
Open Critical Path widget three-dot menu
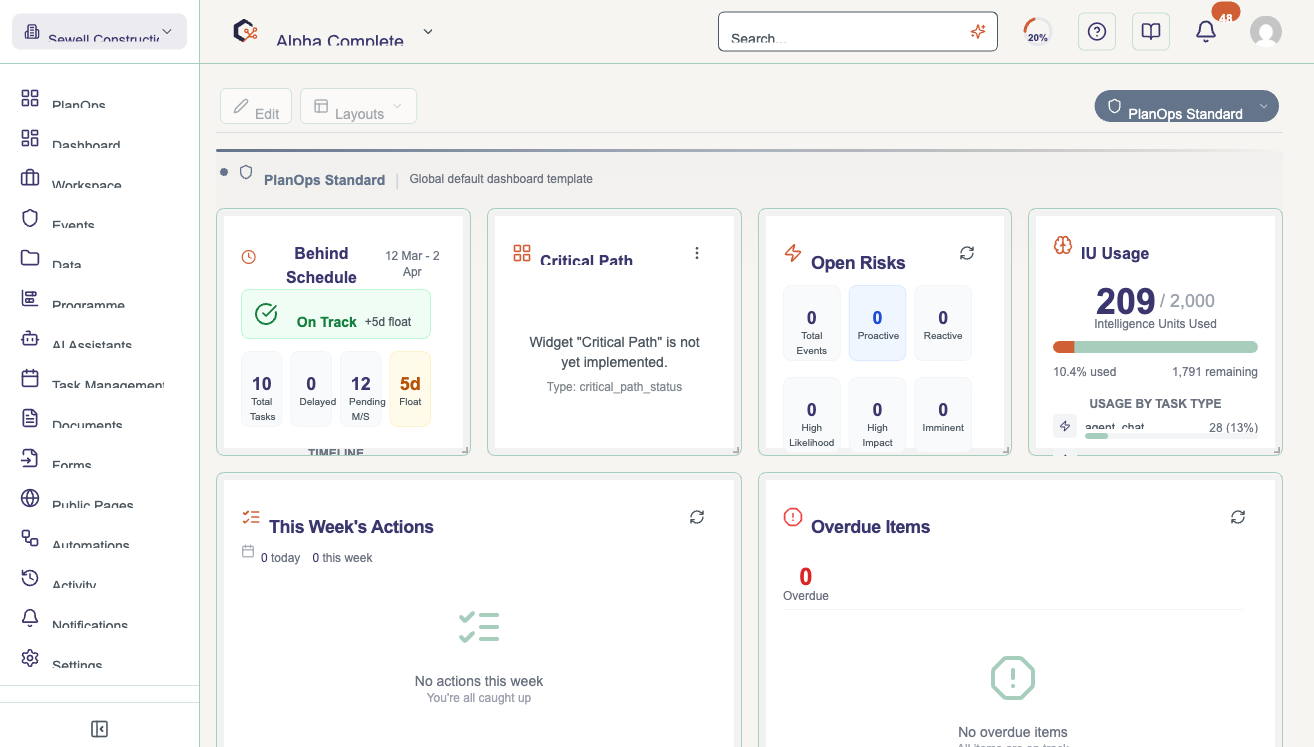(697, 253)
